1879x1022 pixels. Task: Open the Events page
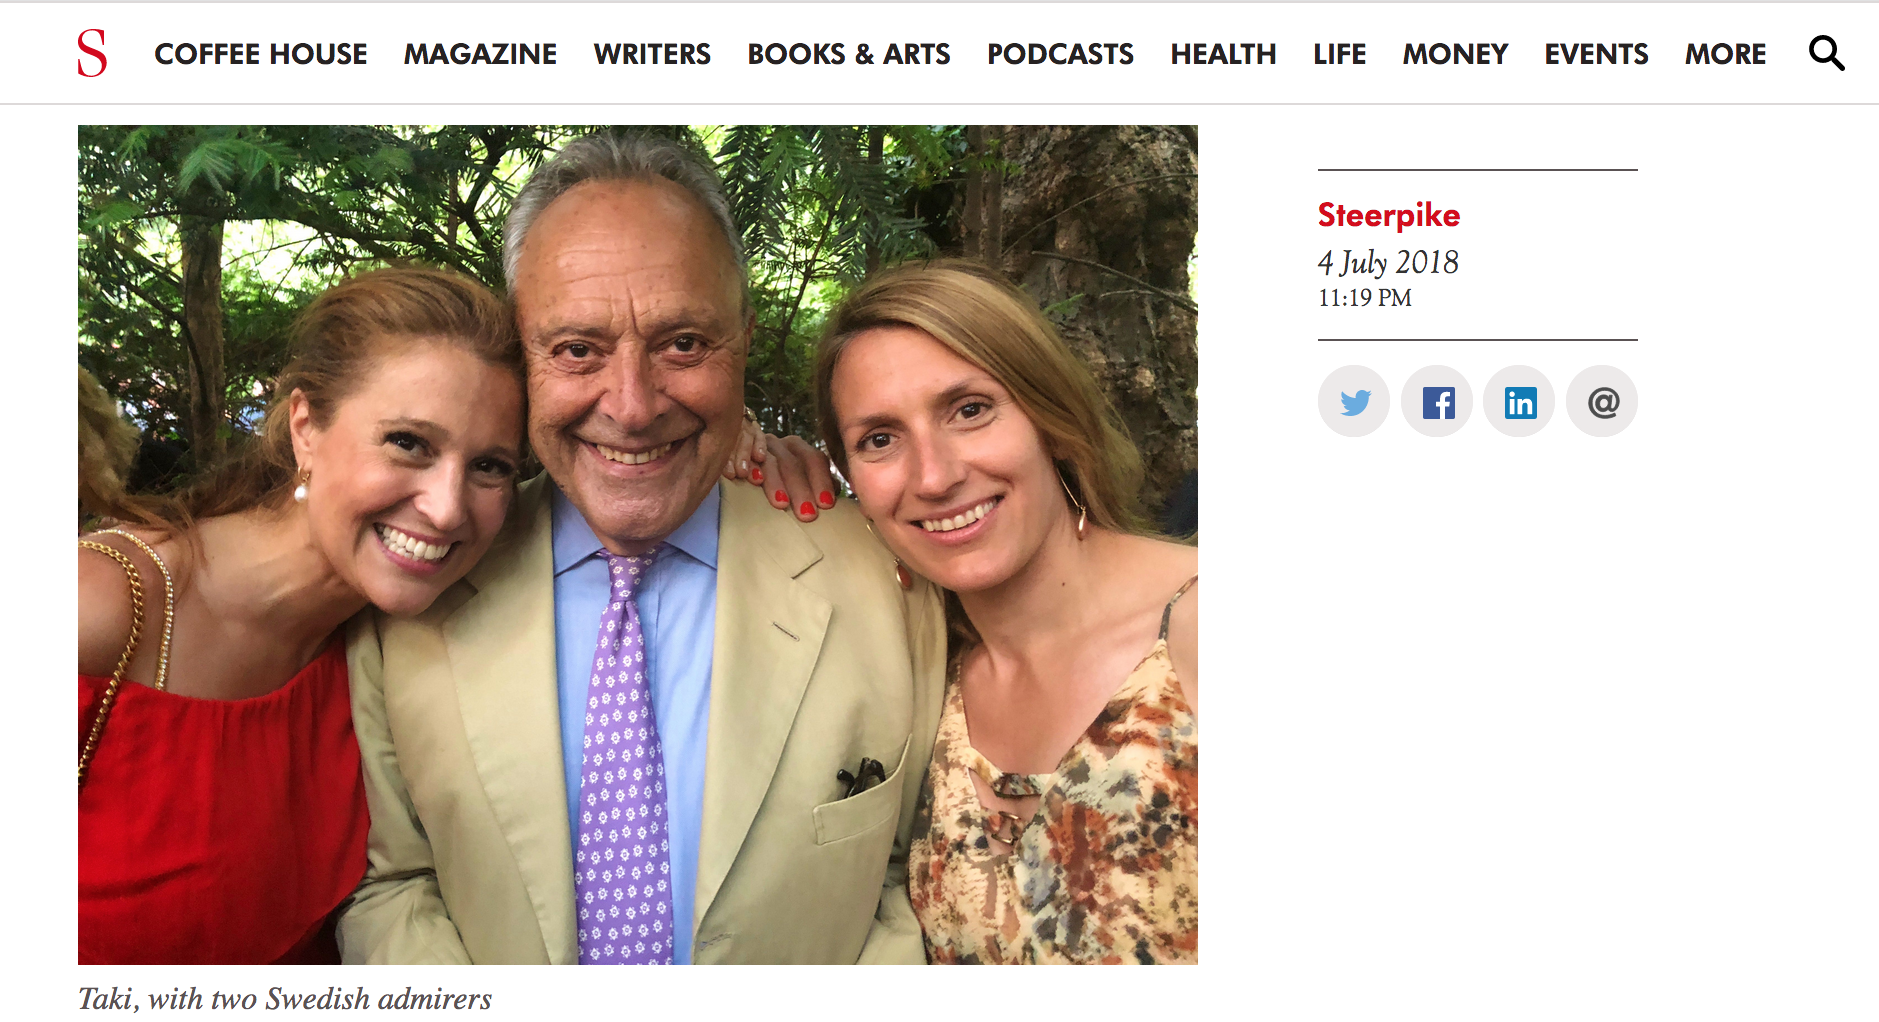1596,54
